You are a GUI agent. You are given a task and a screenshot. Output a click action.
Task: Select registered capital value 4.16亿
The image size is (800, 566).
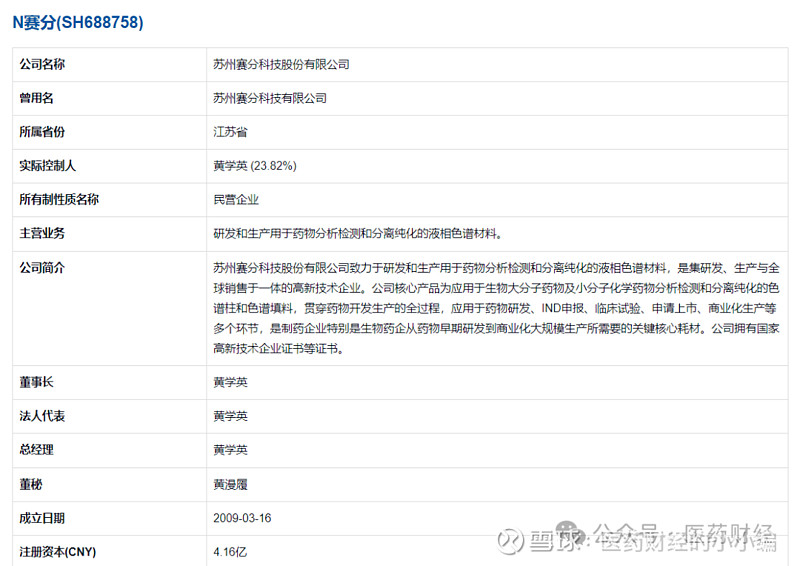[x=230, y=552]
